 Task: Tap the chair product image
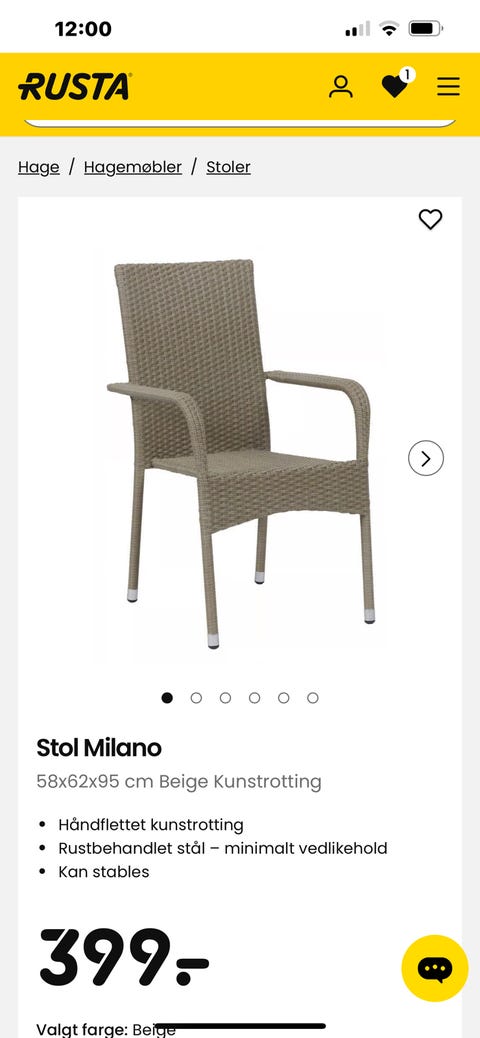(240, 453)
